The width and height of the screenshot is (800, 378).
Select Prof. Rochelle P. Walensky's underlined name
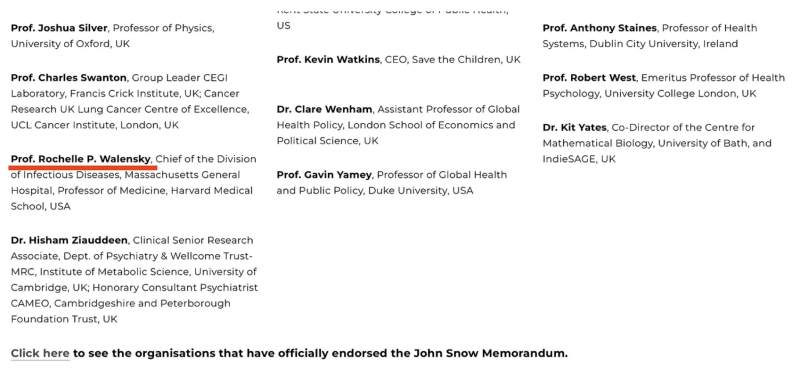click(81, 159)
